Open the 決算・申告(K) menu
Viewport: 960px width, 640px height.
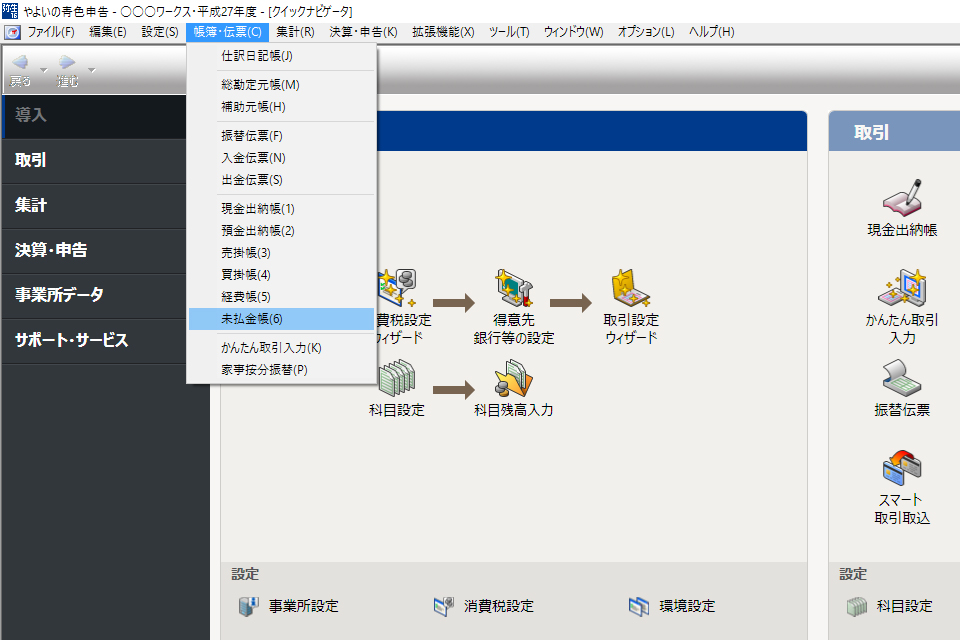click(363, 32)
